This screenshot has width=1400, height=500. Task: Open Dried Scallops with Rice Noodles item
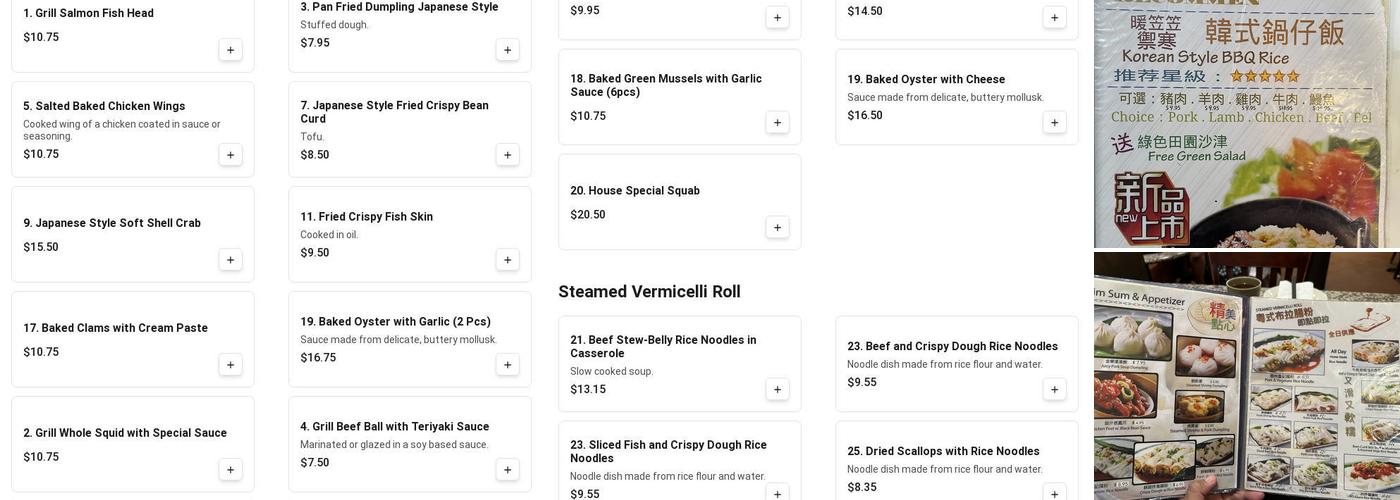point(943,451)
